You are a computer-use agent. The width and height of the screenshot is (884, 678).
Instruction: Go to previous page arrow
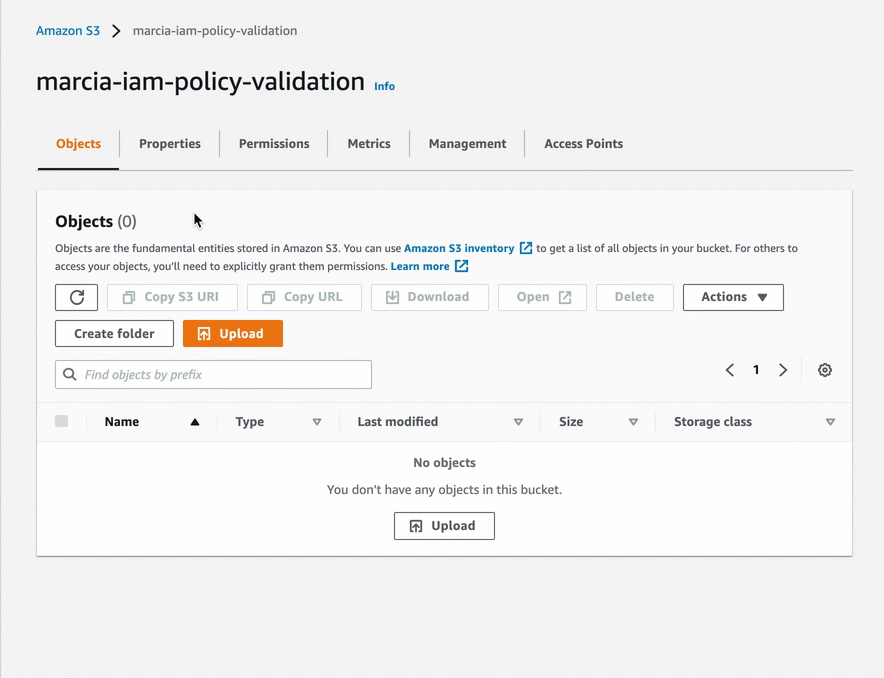point(730,370)
